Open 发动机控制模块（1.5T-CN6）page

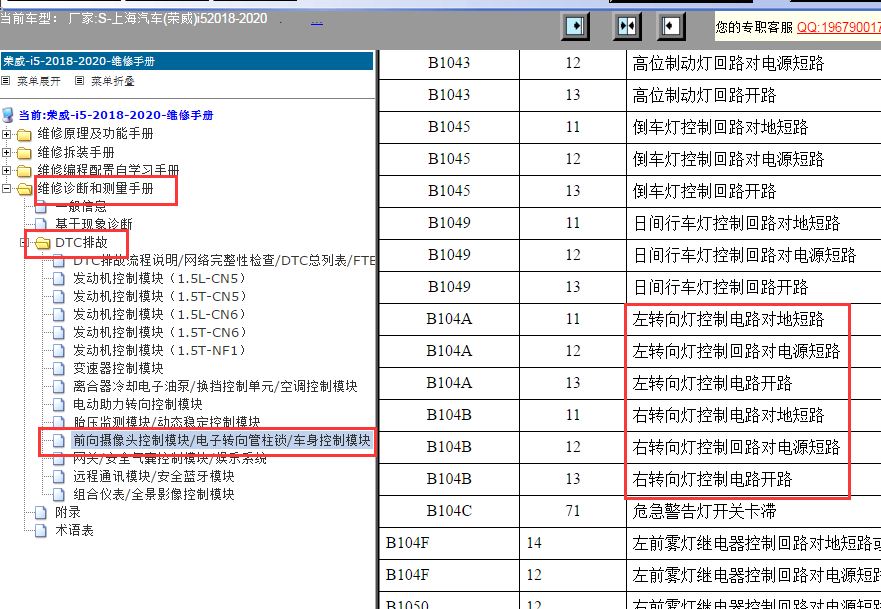(x=160, y=332)
